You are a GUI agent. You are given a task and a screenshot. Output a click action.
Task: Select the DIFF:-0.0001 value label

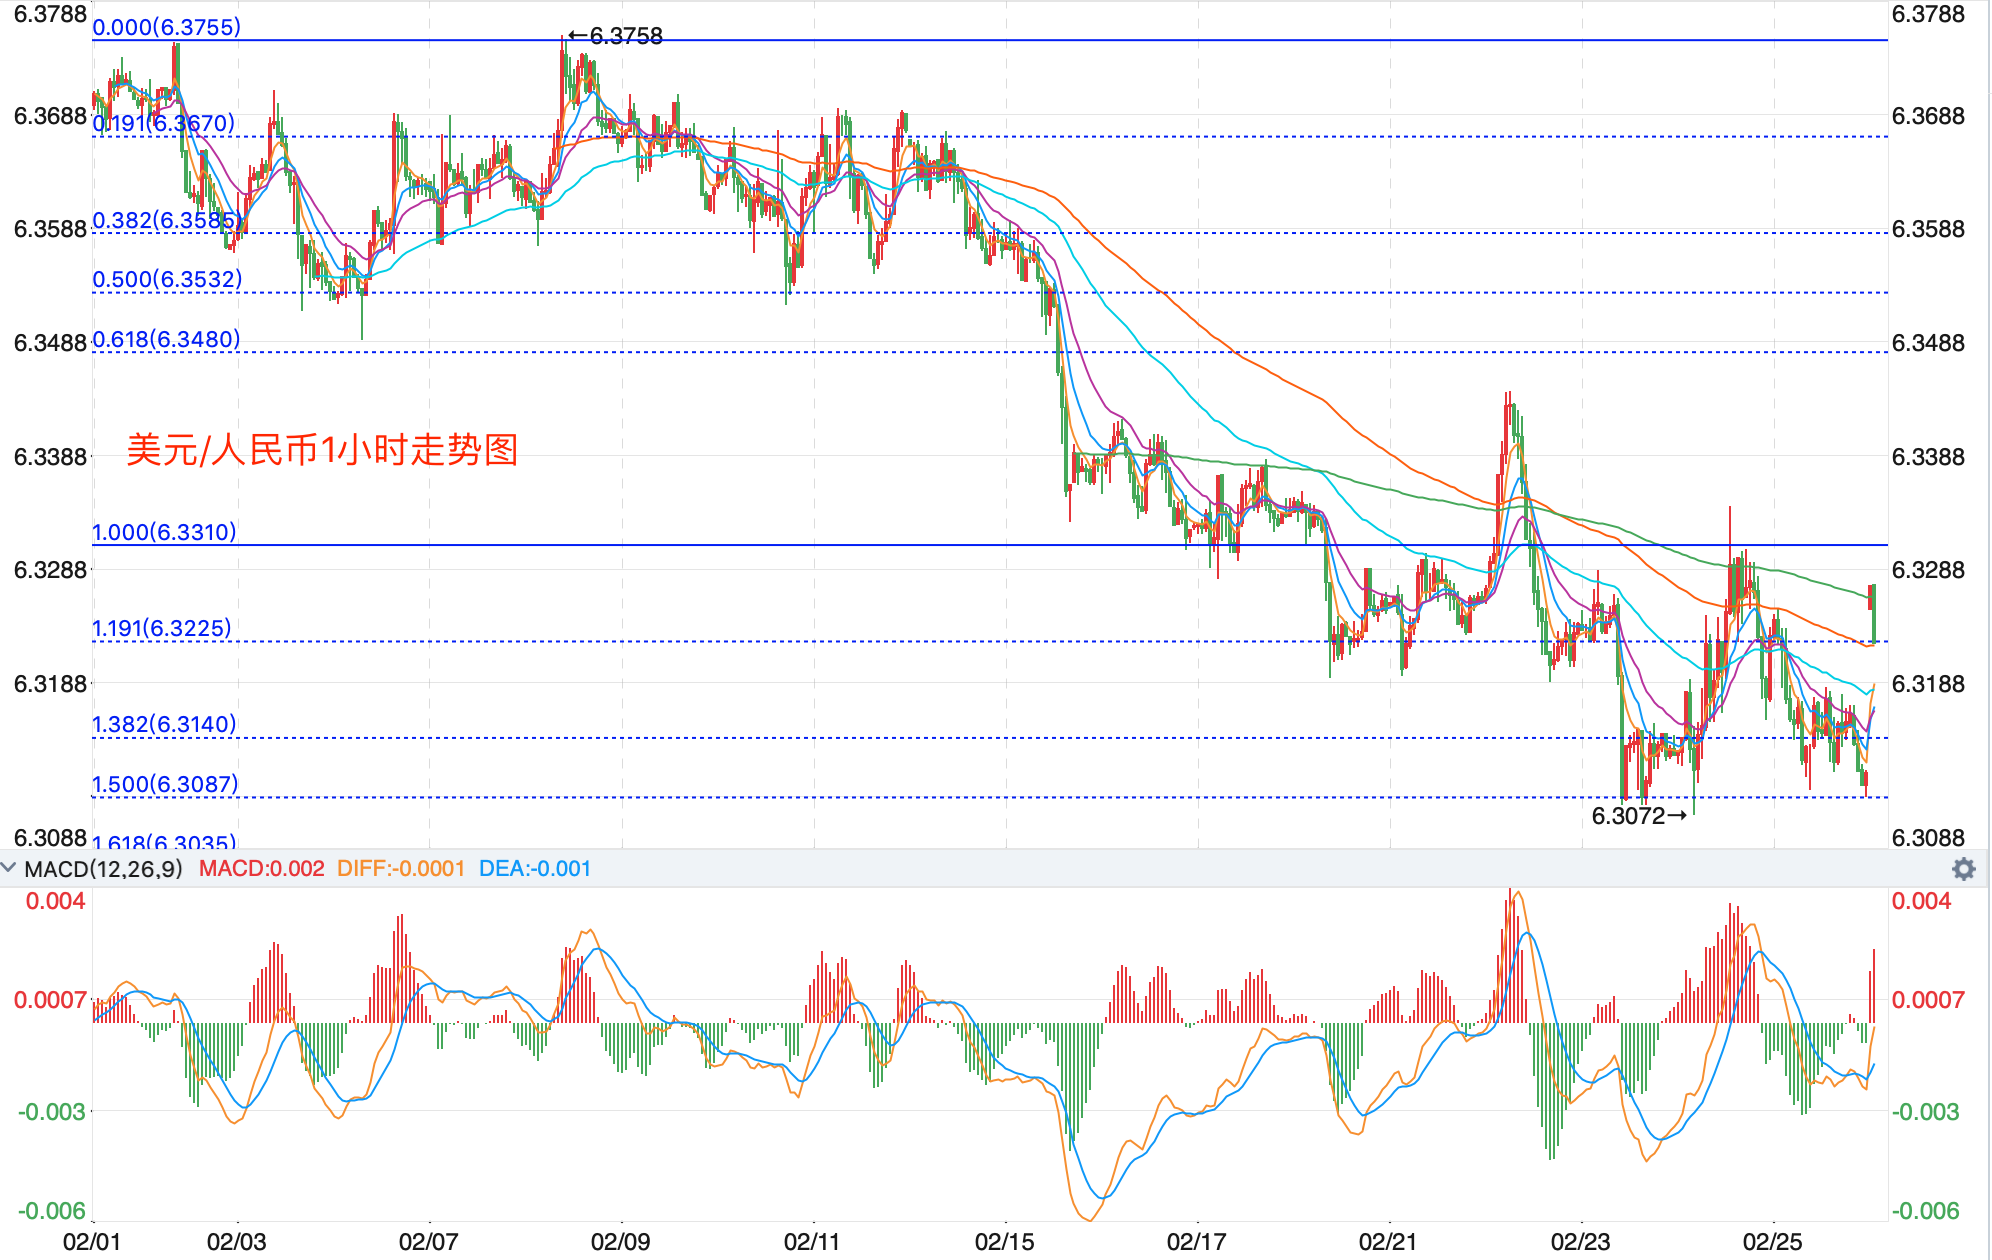[400, 869]
